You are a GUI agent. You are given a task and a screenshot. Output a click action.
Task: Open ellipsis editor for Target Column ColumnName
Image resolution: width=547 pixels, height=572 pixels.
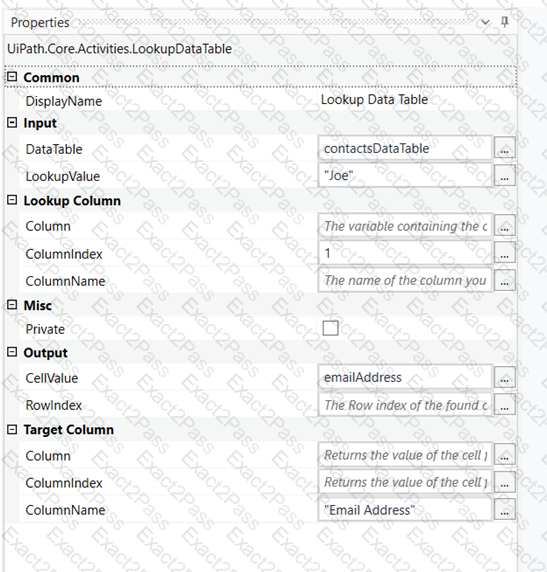coord(504,510)
